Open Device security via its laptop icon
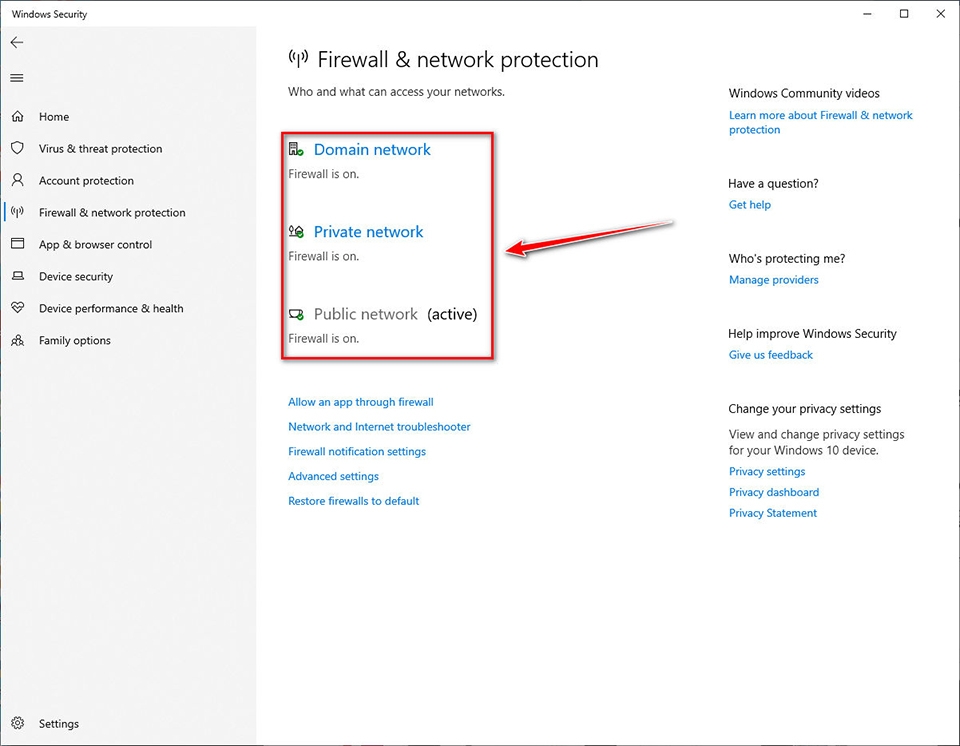The height and width of the screenshot is (746, 960). tap(20, 276)
